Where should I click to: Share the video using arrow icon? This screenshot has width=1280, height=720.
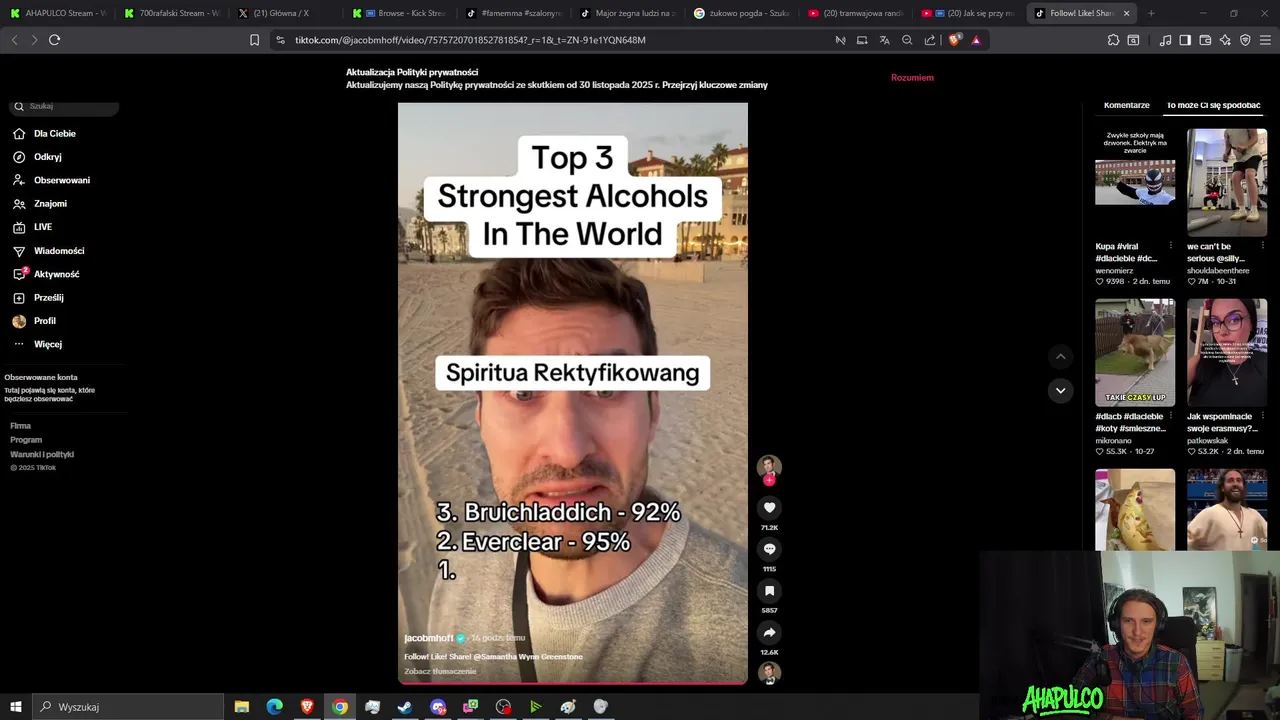click(x=769, y=633)
